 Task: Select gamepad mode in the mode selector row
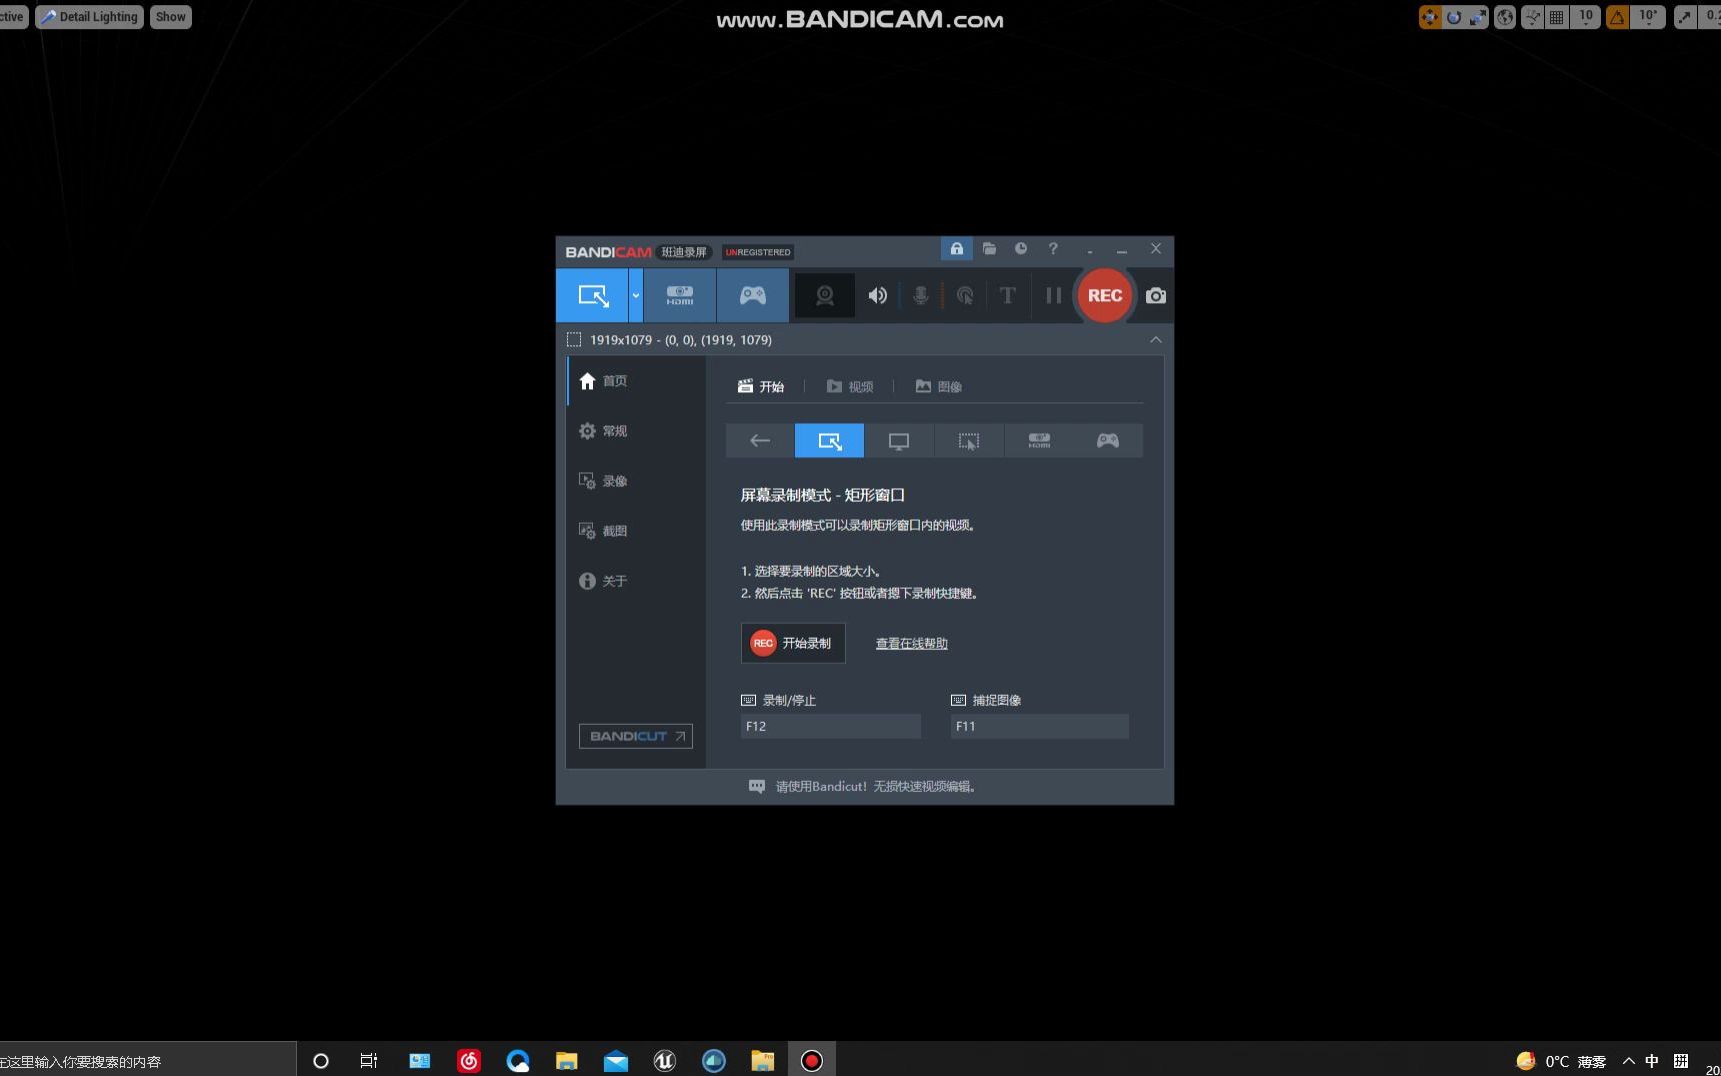(1108, 440)
